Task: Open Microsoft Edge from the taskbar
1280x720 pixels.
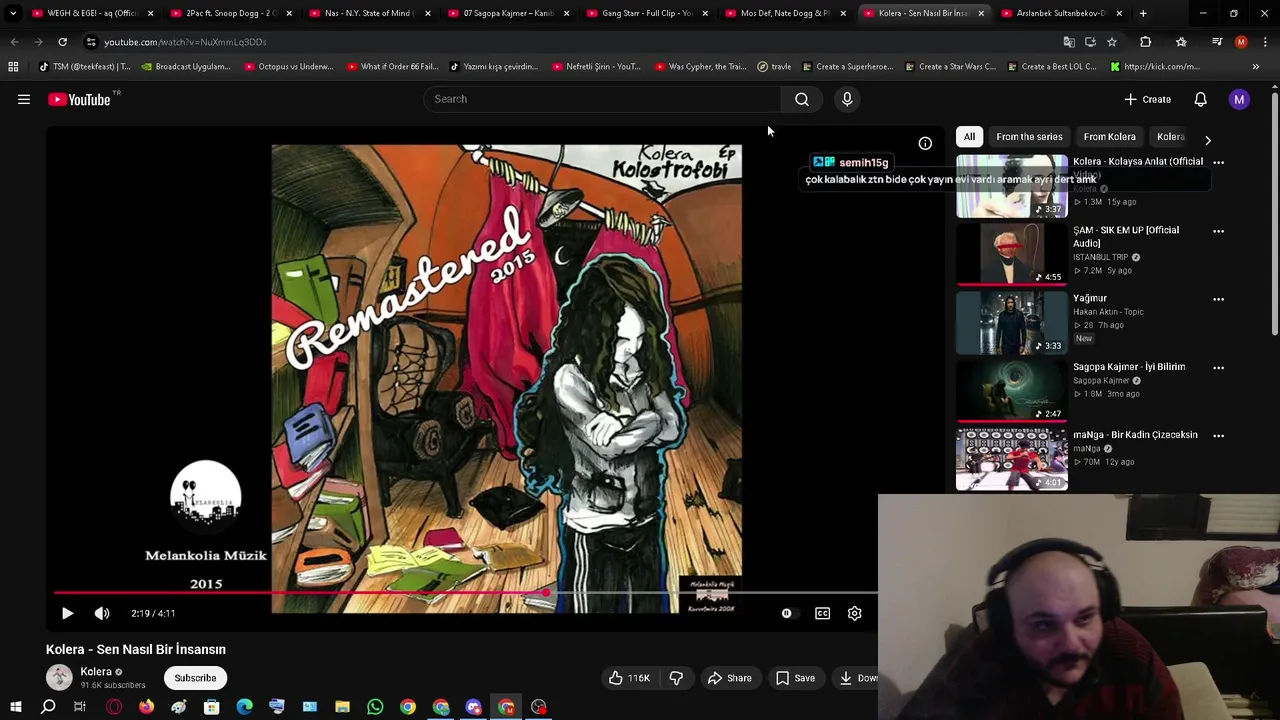Action: 244,707
